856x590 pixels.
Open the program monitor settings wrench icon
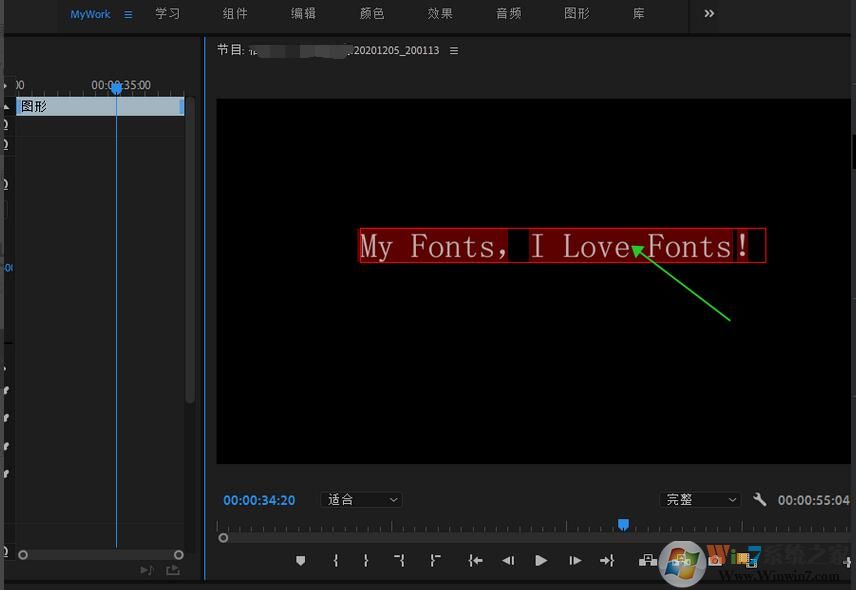pos(762,499)
